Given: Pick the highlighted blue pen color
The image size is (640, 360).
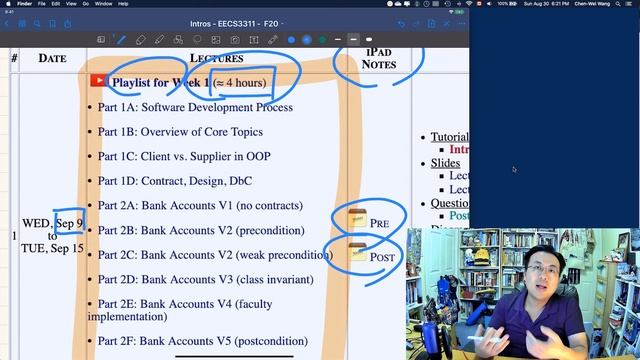Looking at the screenshot, I should (307, 40).
